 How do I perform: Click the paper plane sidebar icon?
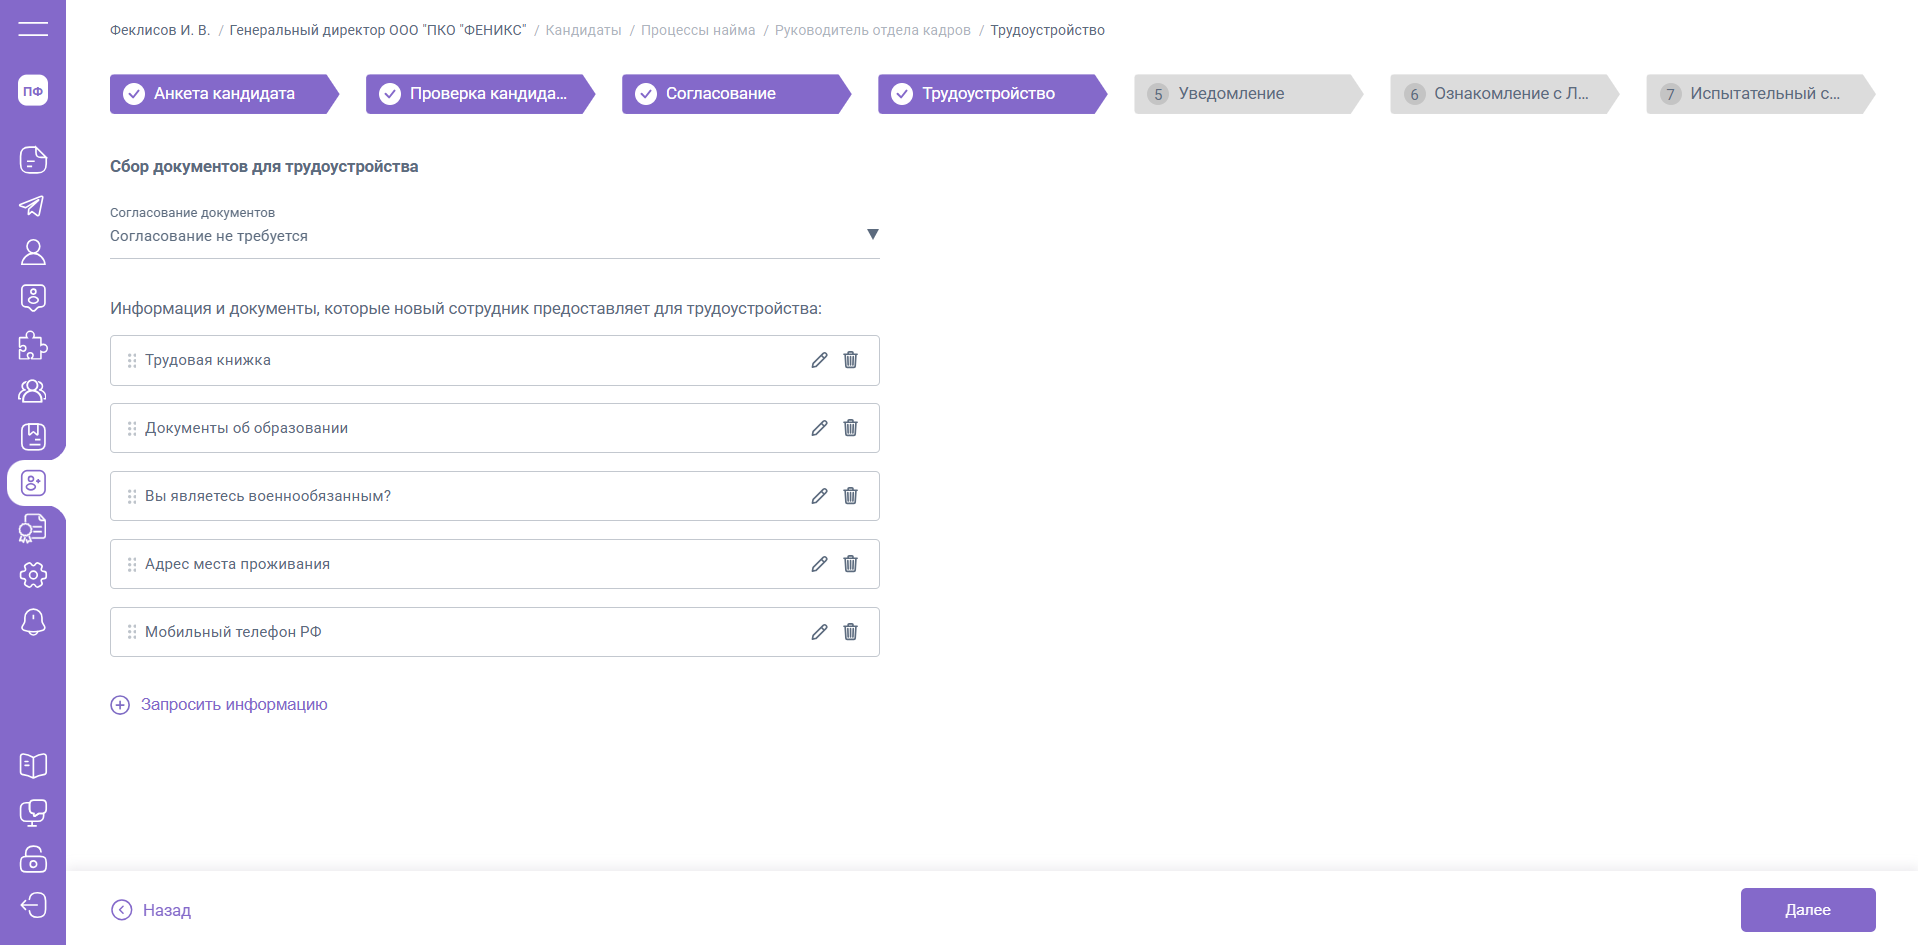click(x=33, y=206)
